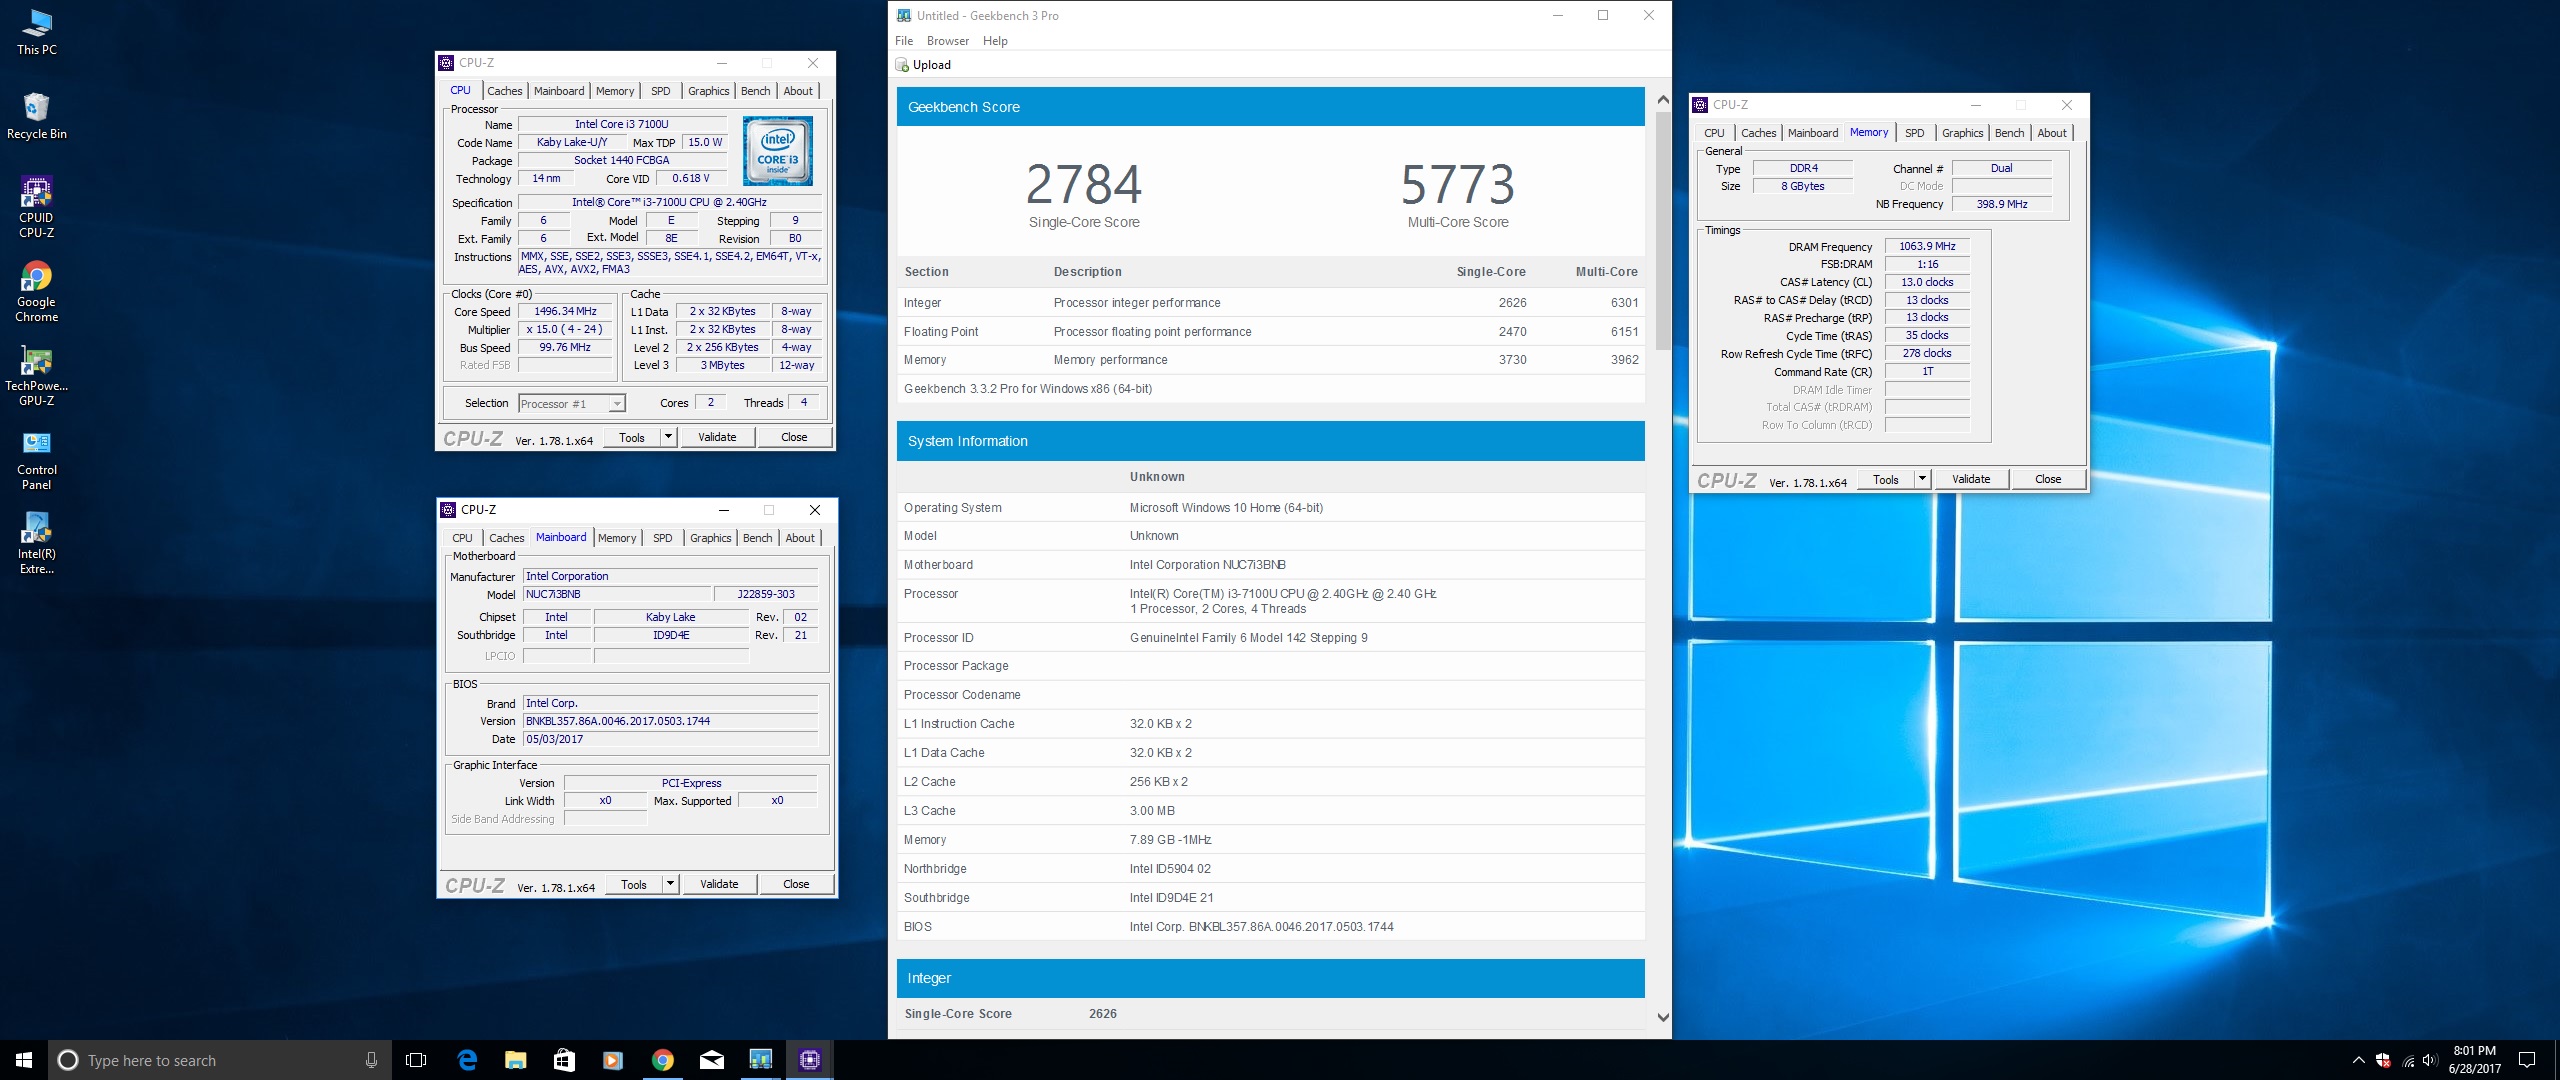Click Tools button in top CPU-Z window

(x=632, y=437)
